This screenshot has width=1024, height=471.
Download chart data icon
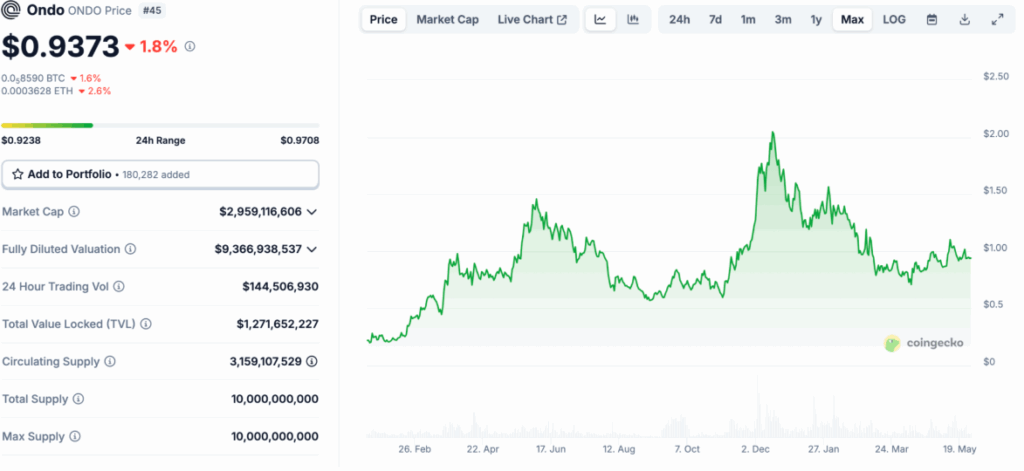(965, 20)
